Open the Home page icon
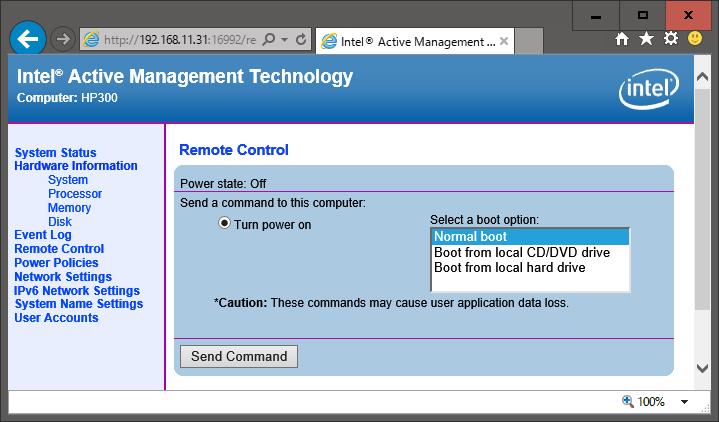 pyautogui.click(x=622, y=39)
